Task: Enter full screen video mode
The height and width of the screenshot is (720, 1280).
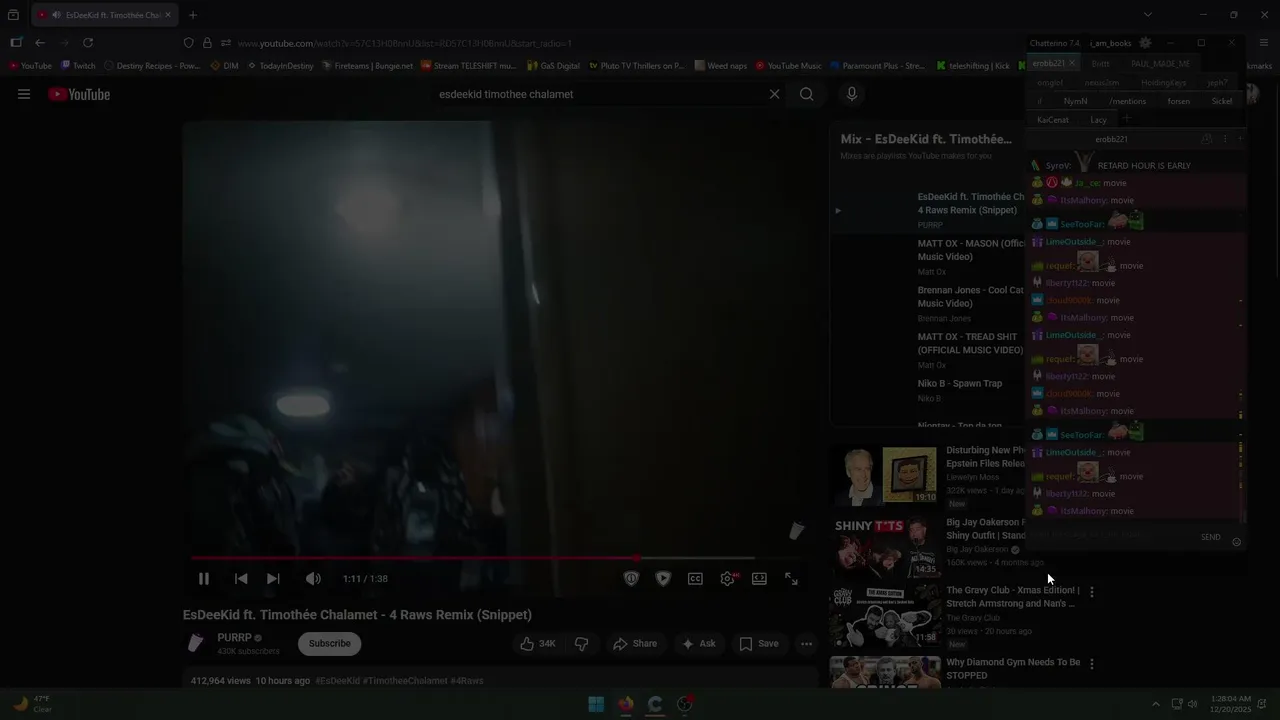Action: [x=791, y=578]
